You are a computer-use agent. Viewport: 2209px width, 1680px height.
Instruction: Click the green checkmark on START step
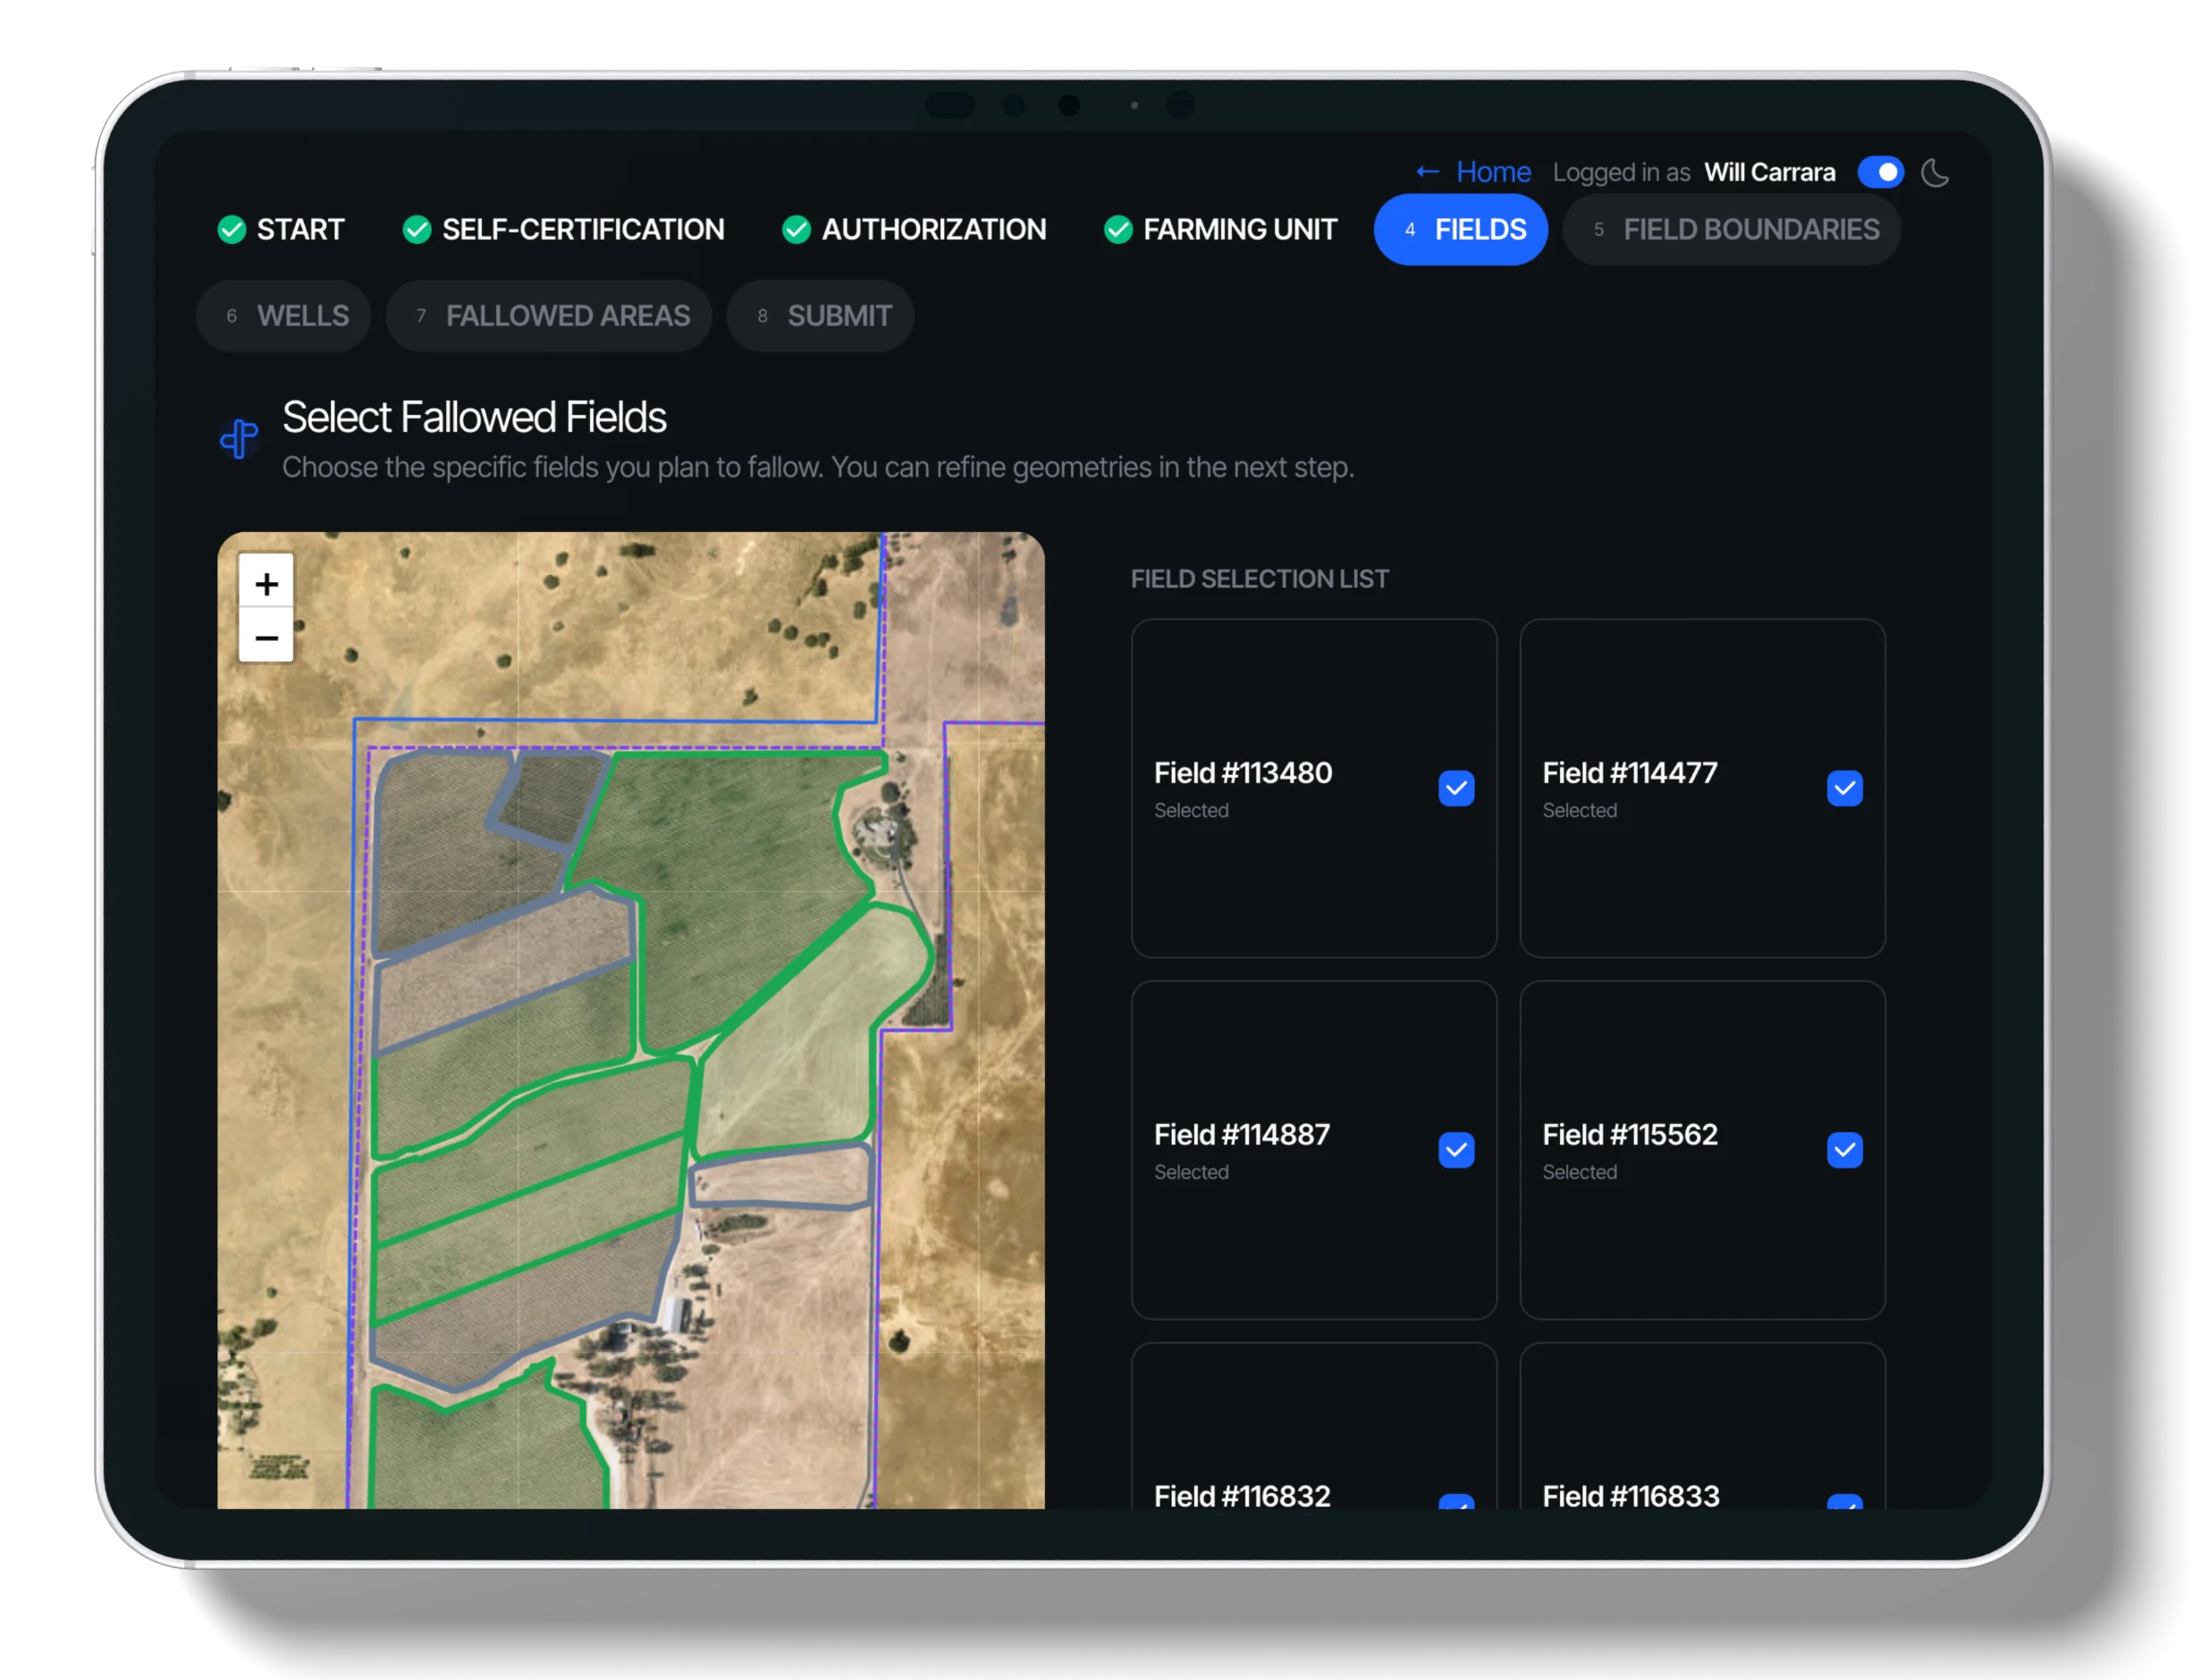[x=232, y=229]
